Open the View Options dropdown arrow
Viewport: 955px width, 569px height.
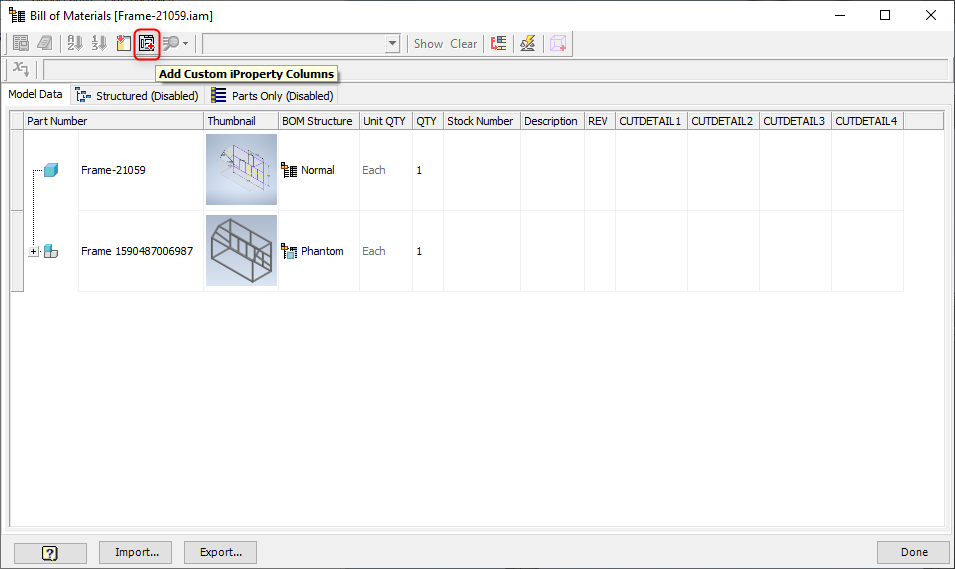pyautogui.click(x=186, y=44)
